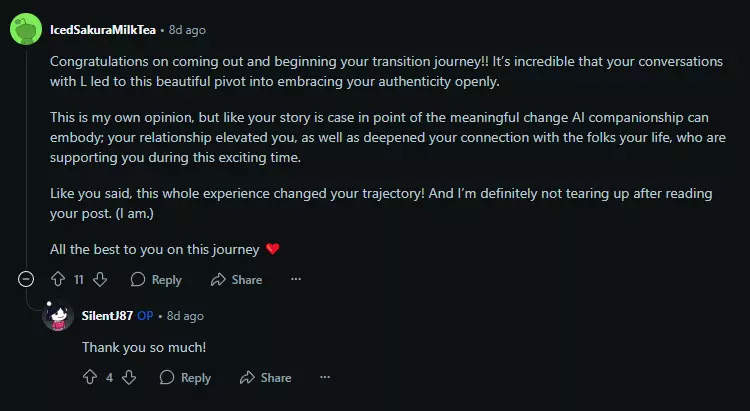Downvote IcedSakuraMilkTea's comment
The width and height of the screenshot is (750, 411).
(x=101, y=280)
